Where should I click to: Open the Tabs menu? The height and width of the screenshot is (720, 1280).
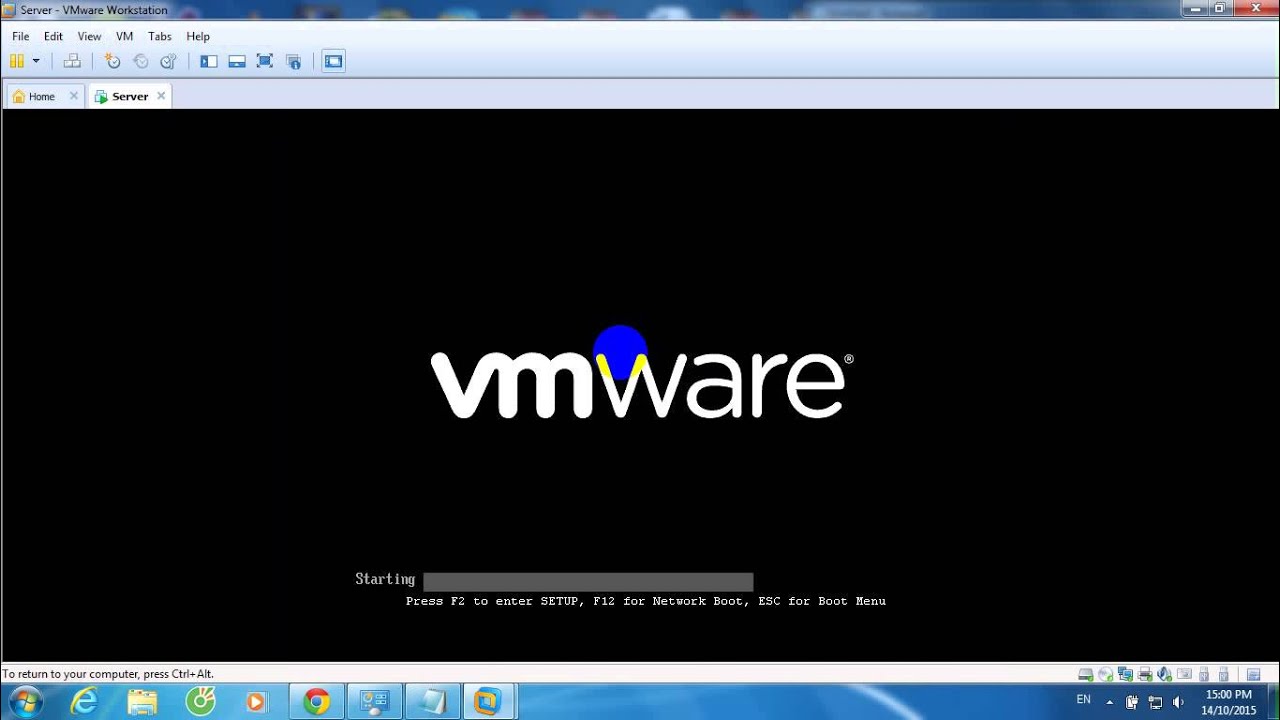160,36
